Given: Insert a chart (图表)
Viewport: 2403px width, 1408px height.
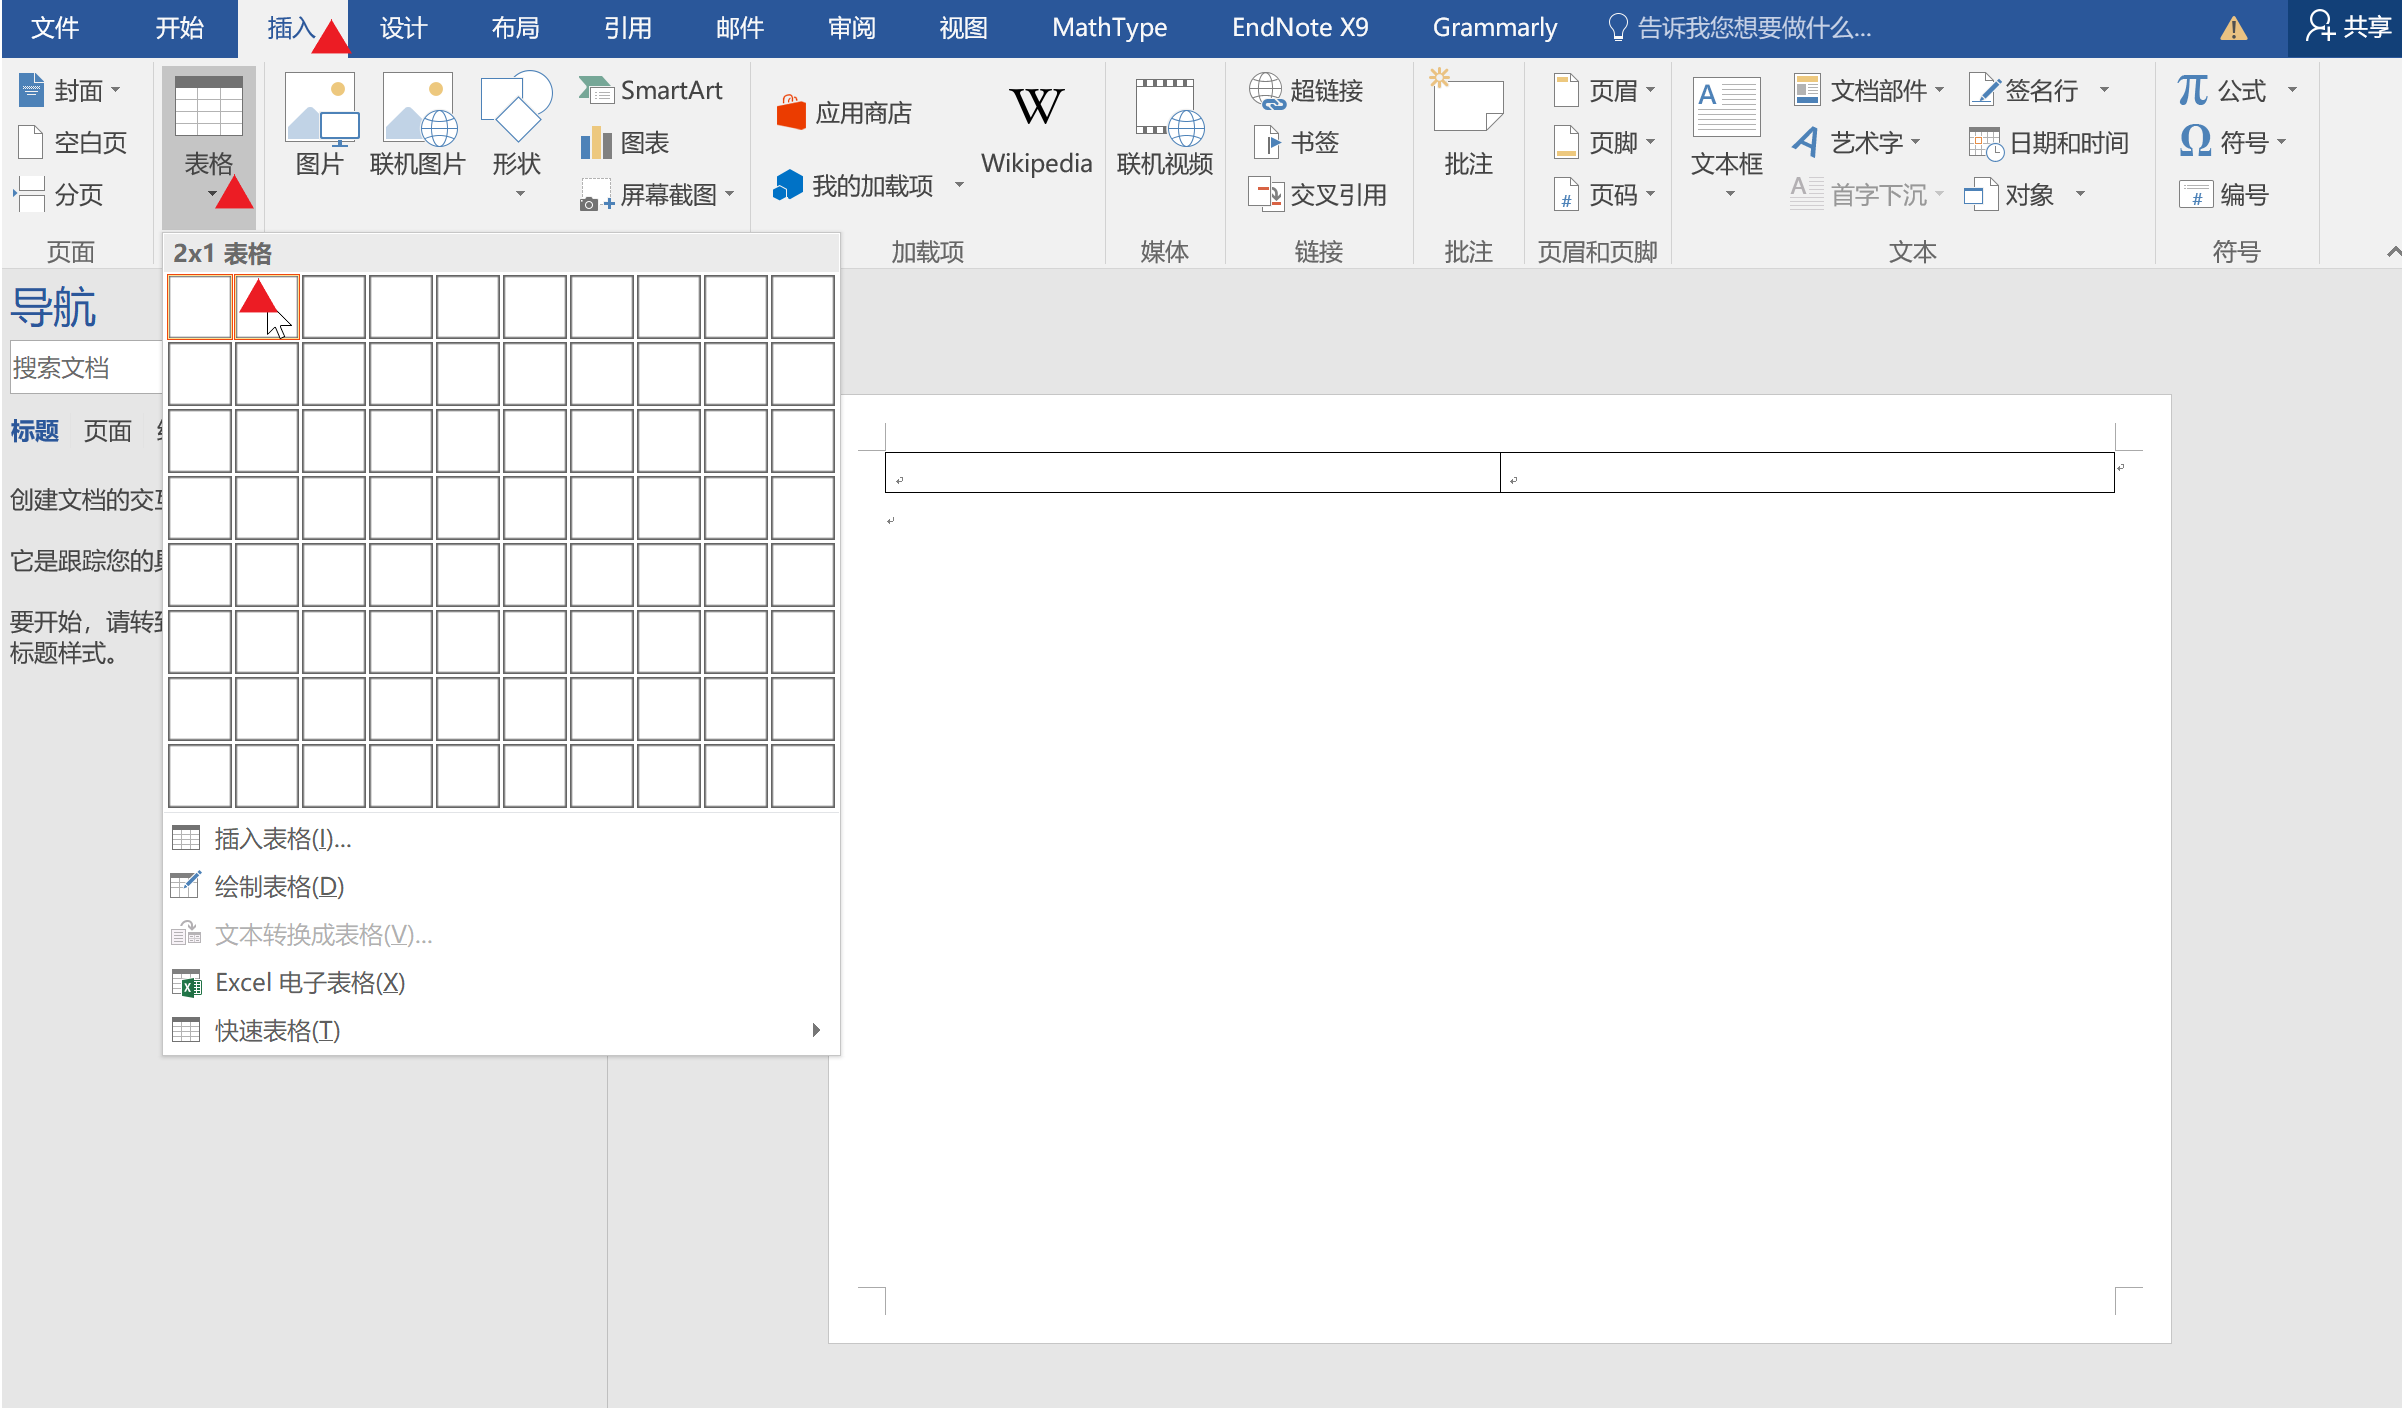Looking at the screenshot, I should pyautogui.click(x=625, y=142).
